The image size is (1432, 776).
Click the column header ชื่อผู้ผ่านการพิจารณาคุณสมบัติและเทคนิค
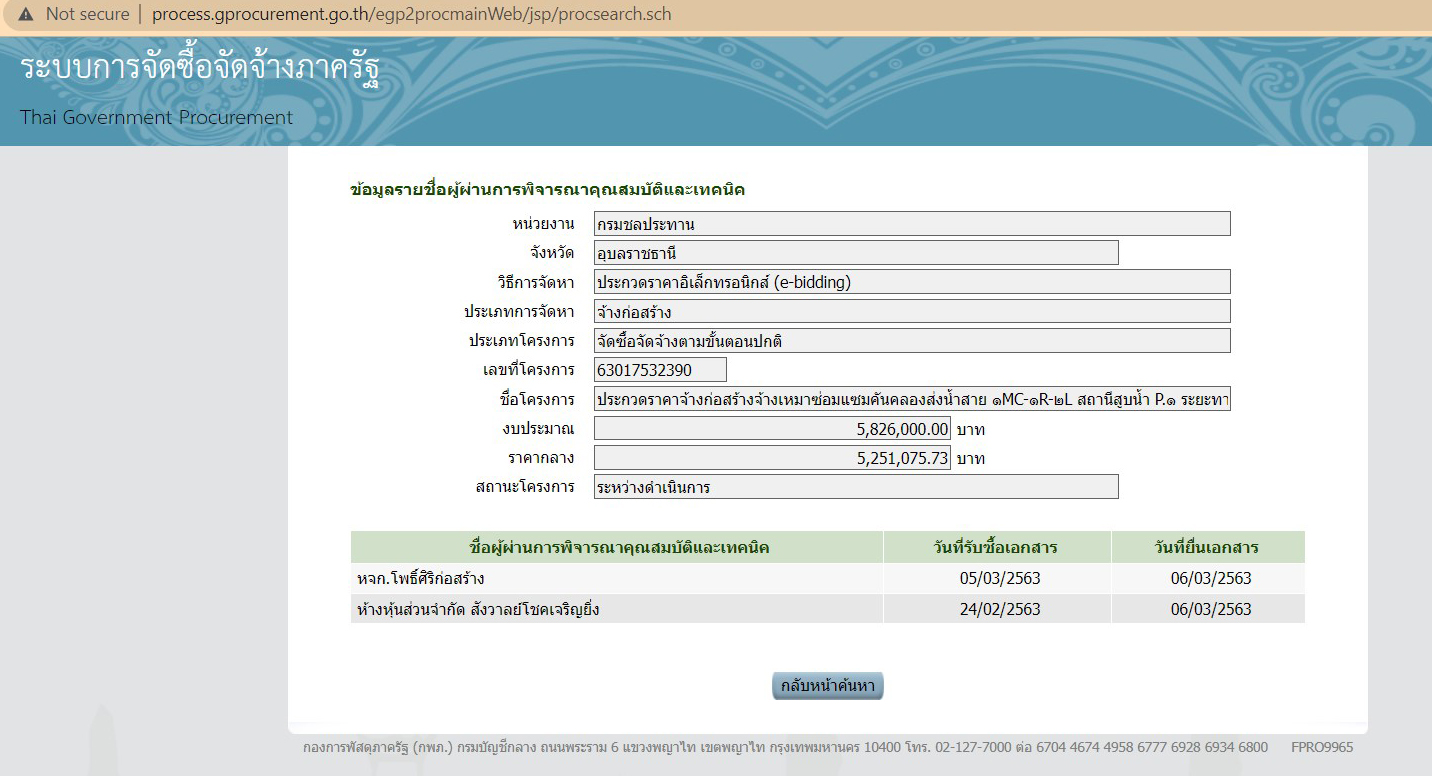click(615, 547)
